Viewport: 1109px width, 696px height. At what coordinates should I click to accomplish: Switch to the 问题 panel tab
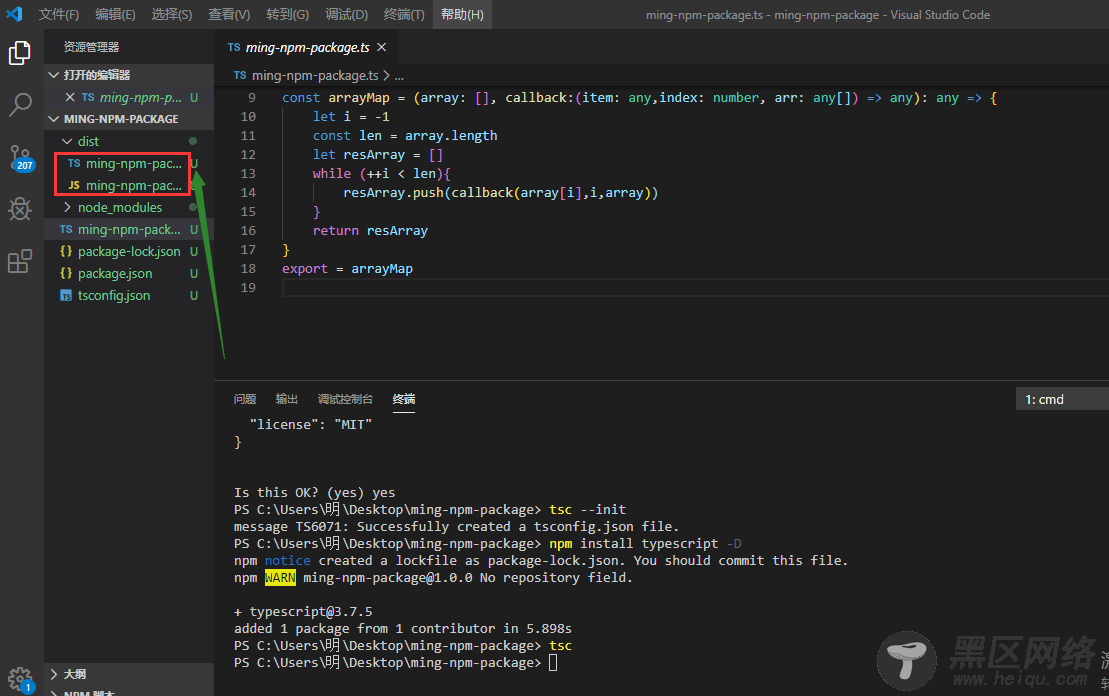[x=245, y=399]
